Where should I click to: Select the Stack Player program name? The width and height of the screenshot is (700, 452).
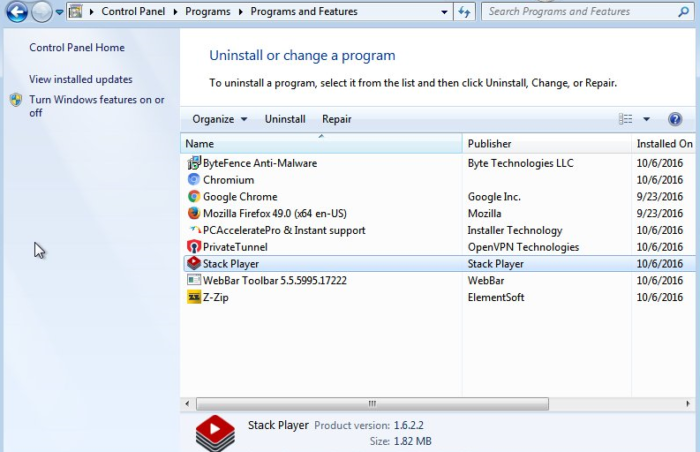[x=231, y=264]
